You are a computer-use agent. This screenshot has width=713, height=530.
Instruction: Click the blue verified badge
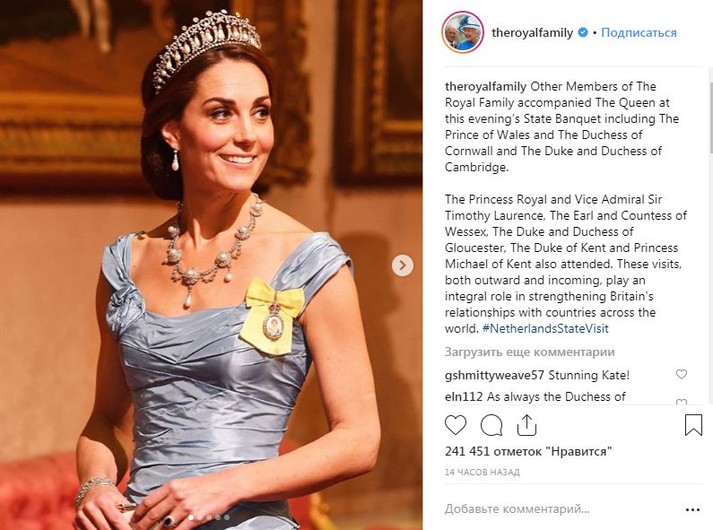tap(582, 33)
